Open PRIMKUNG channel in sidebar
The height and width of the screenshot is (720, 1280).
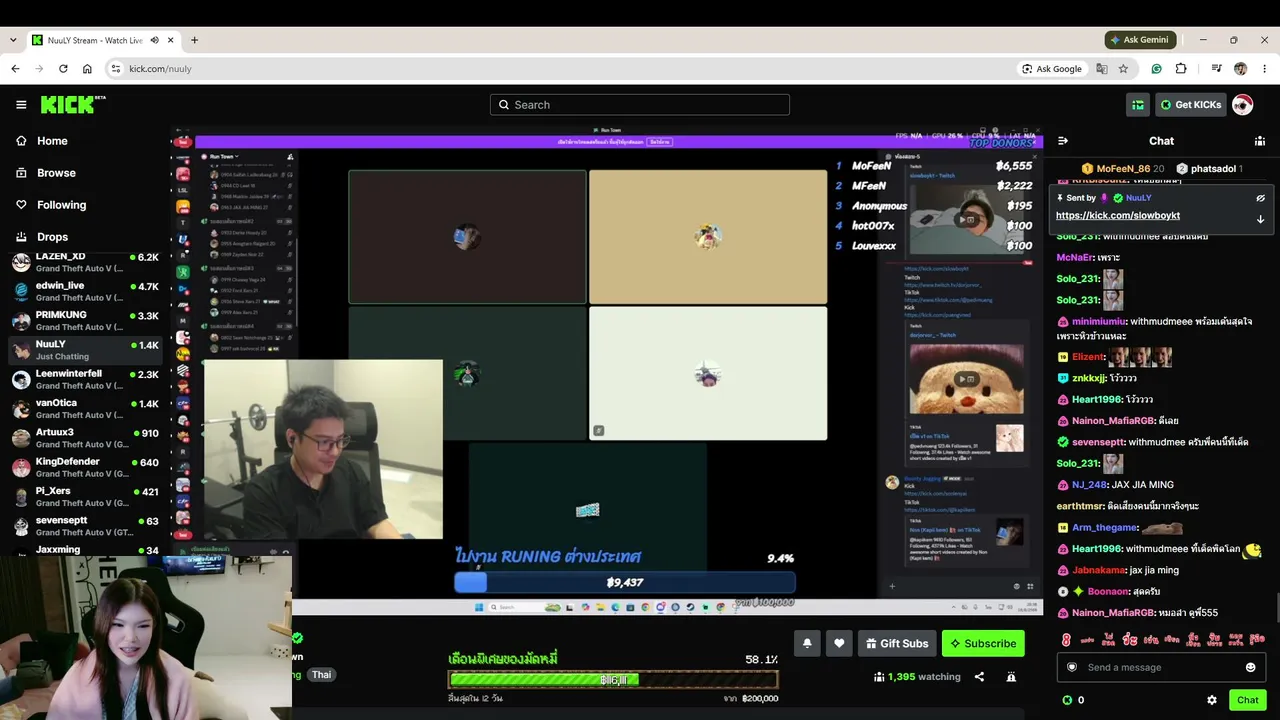click(85, 321)
